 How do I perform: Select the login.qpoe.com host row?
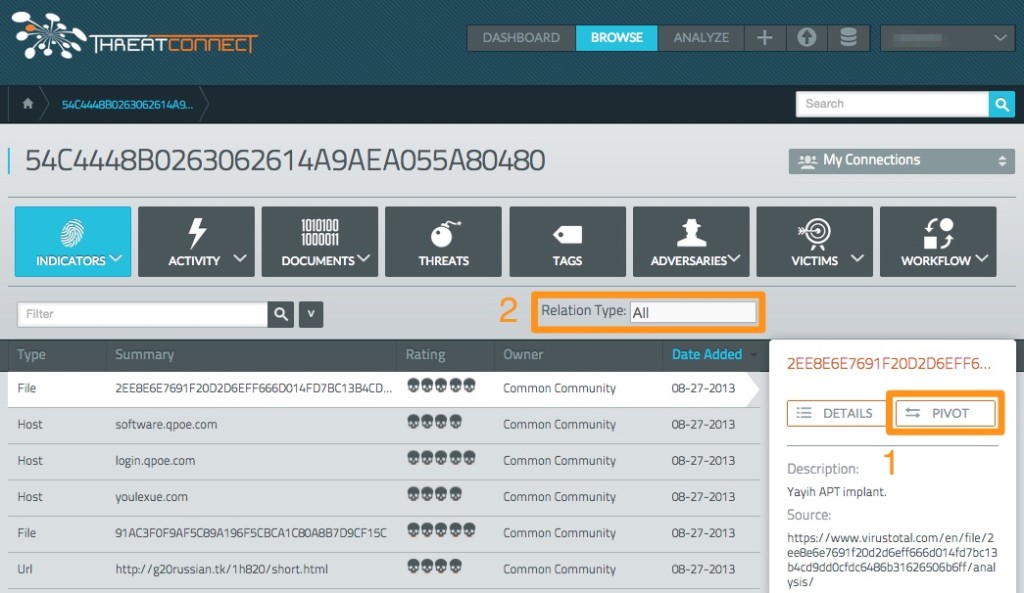[383, 460]
